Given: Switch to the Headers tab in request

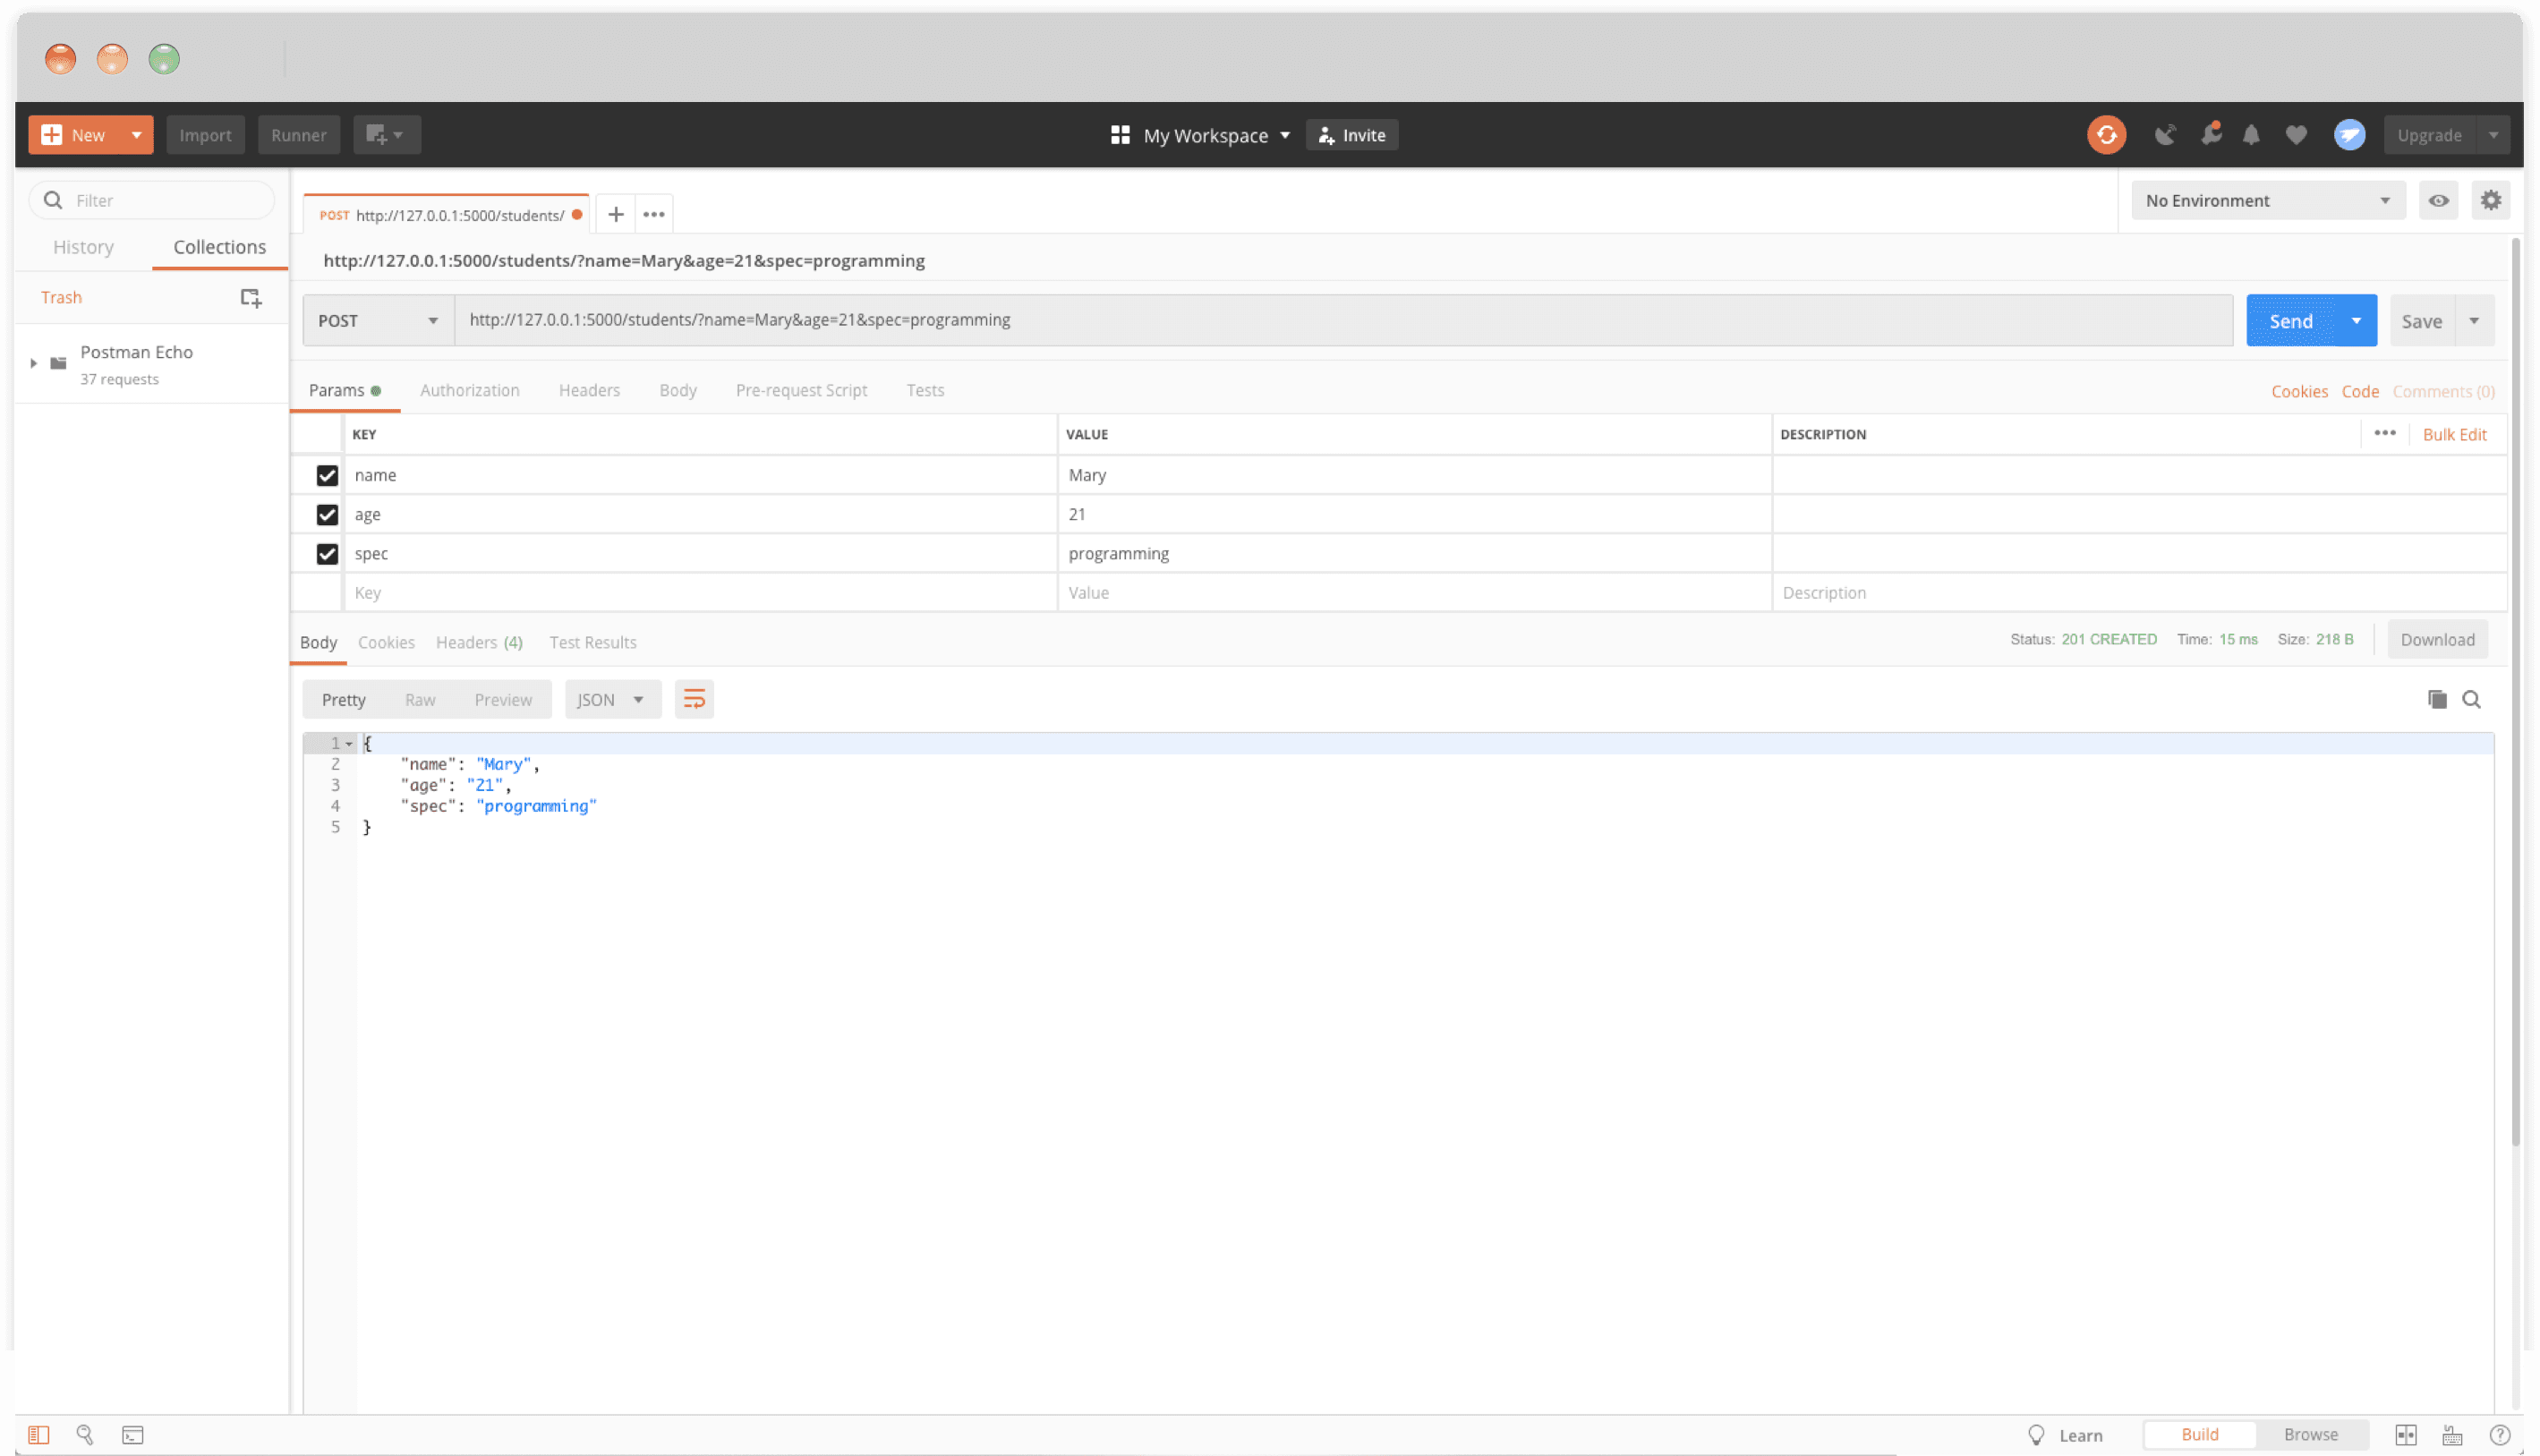Looking at the screenshot, I should 588,389.
